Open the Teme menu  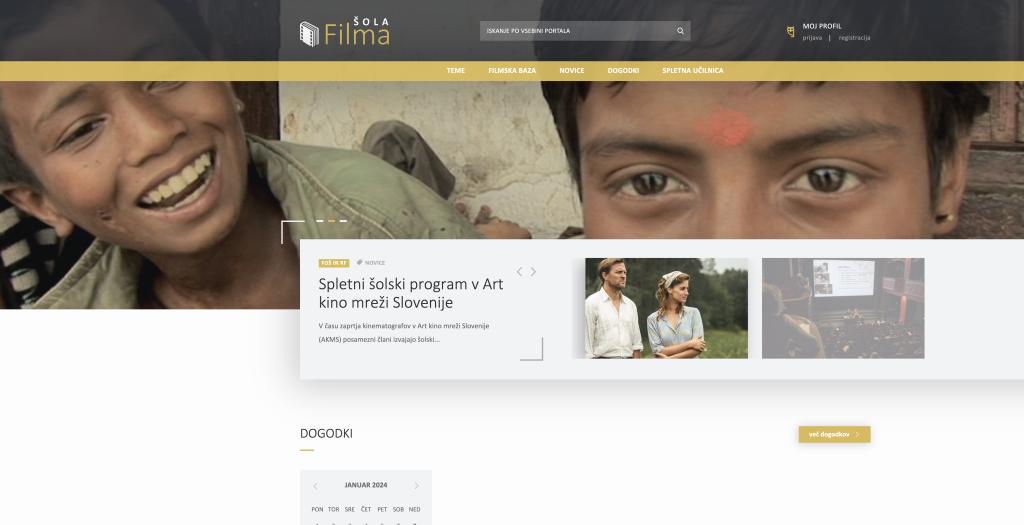455,71
